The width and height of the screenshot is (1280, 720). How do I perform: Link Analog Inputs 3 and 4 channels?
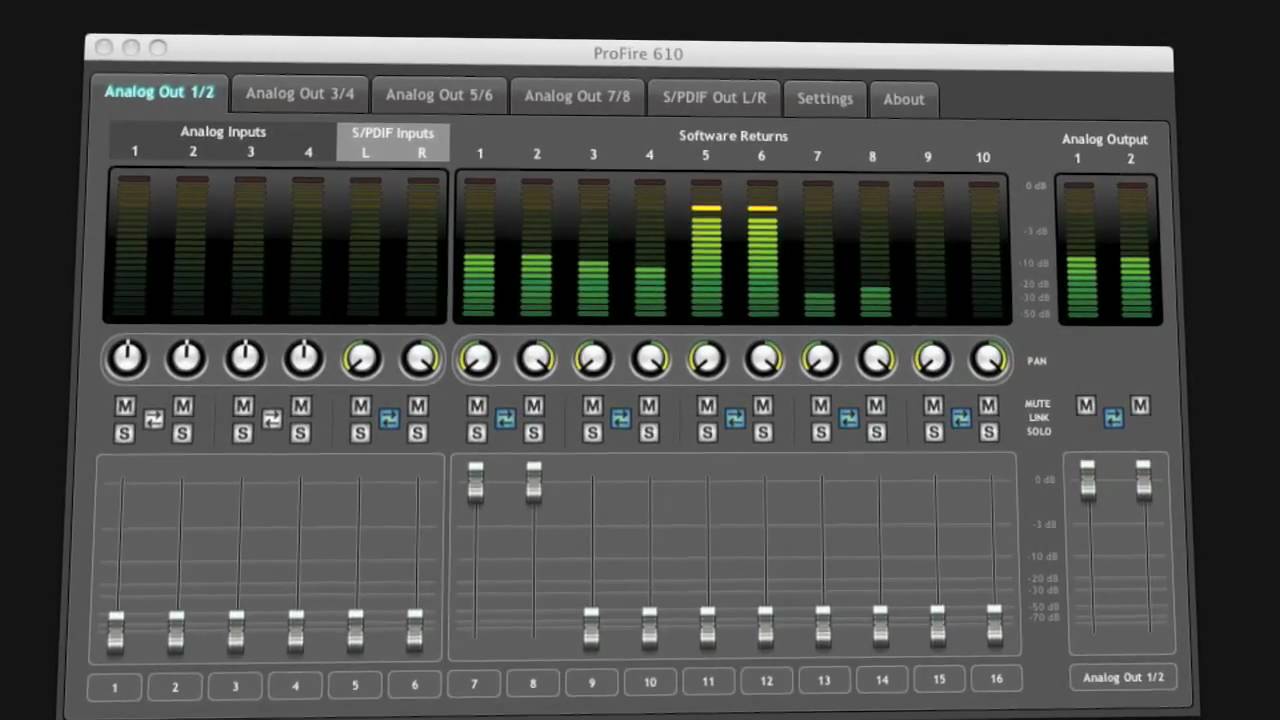(272, 420)
